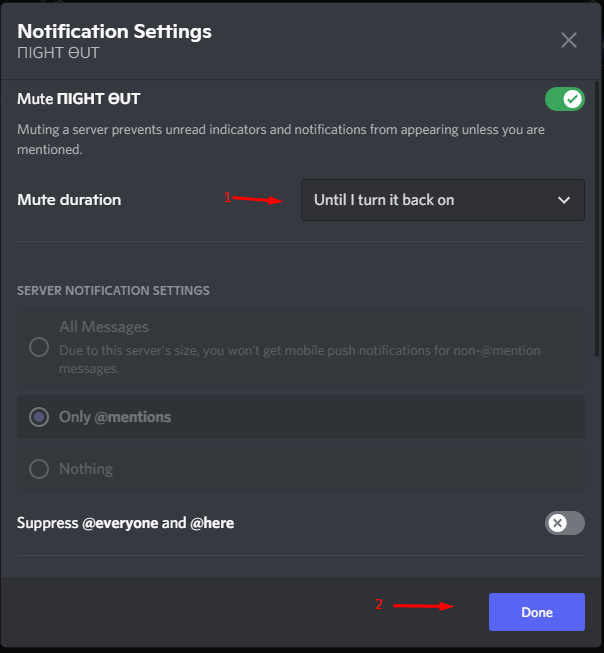The image size is (604, 653).
Task: Open the Mute duration dropdown
Action: (x=443, y=200)
